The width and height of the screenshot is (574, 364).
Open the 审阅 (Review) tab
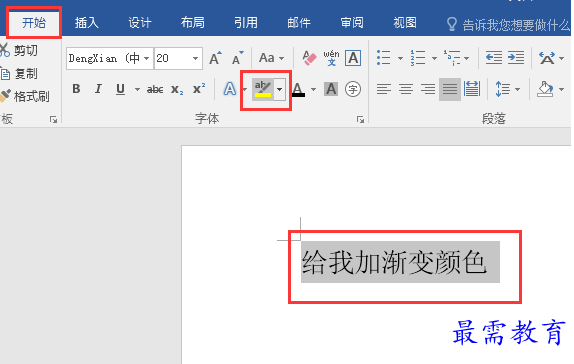pos(352,23)
